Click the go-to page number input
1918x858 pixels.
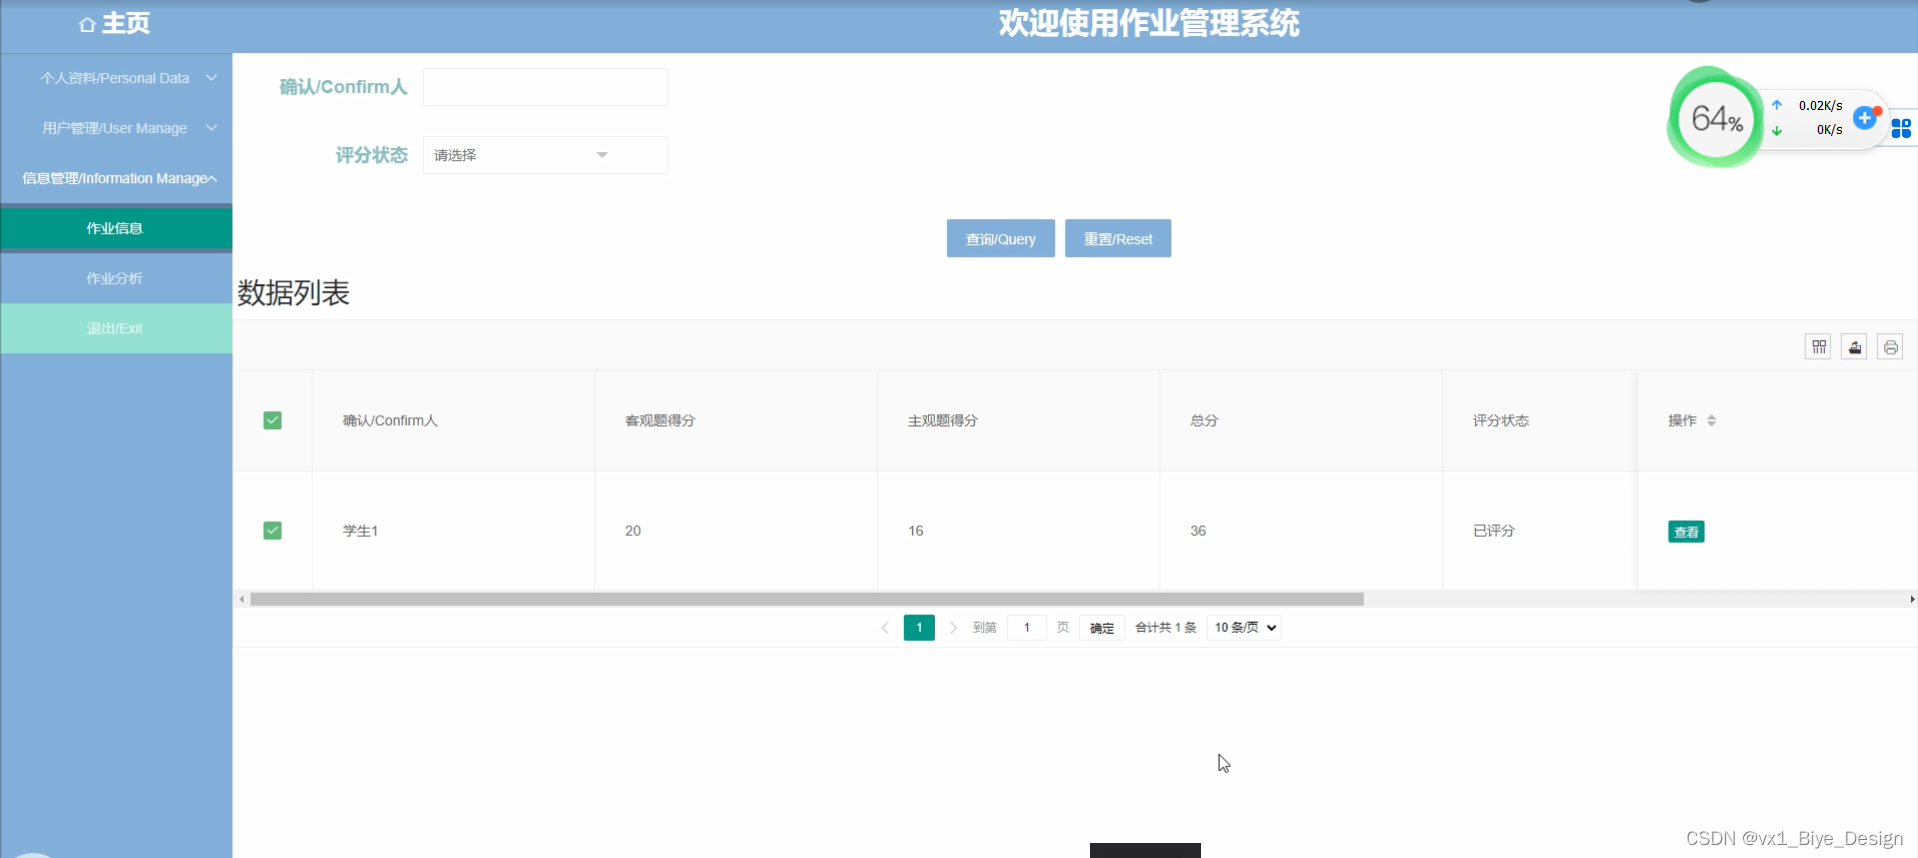coord(1027,628)
